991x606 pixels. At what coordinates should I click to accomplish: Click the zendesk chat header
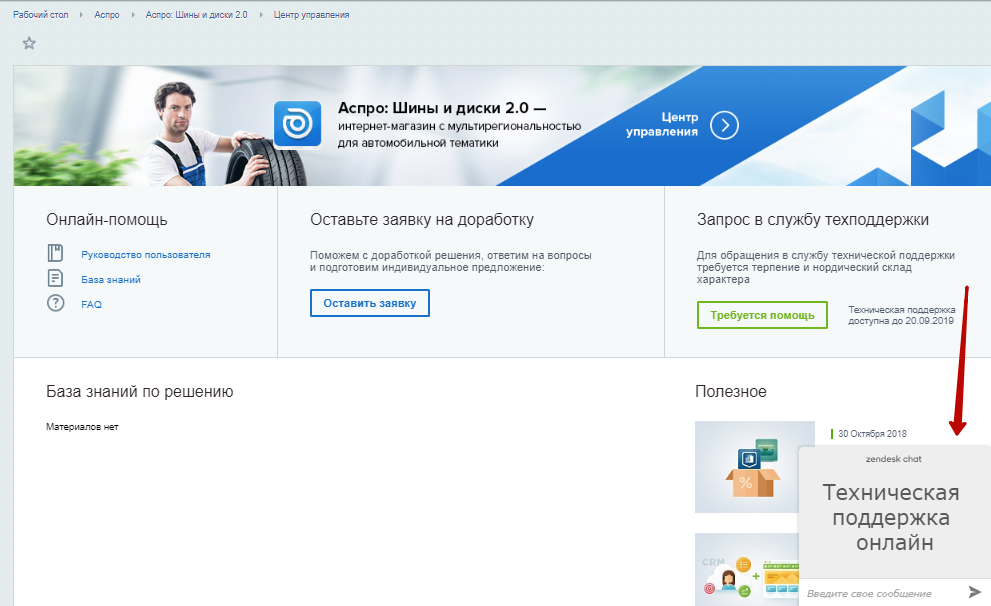pyautogui.click(x=894, y=459)
